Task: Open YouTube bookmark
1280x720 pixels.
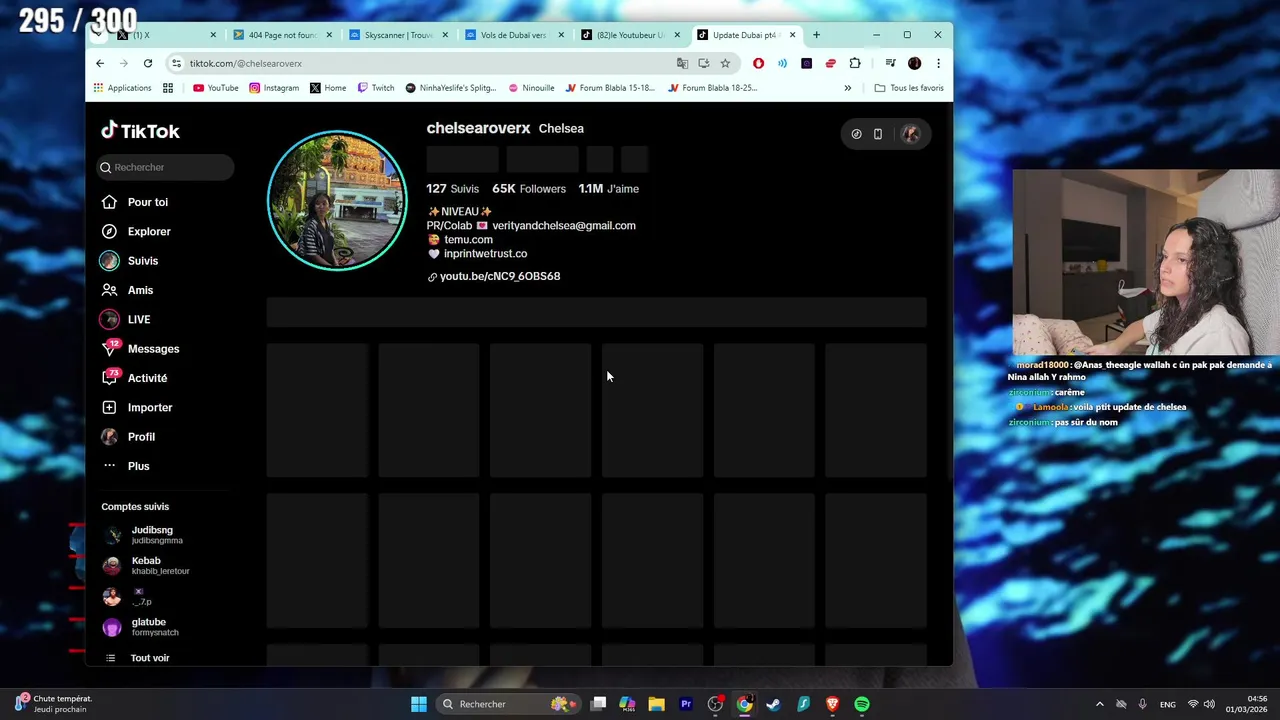Action: 216,88
